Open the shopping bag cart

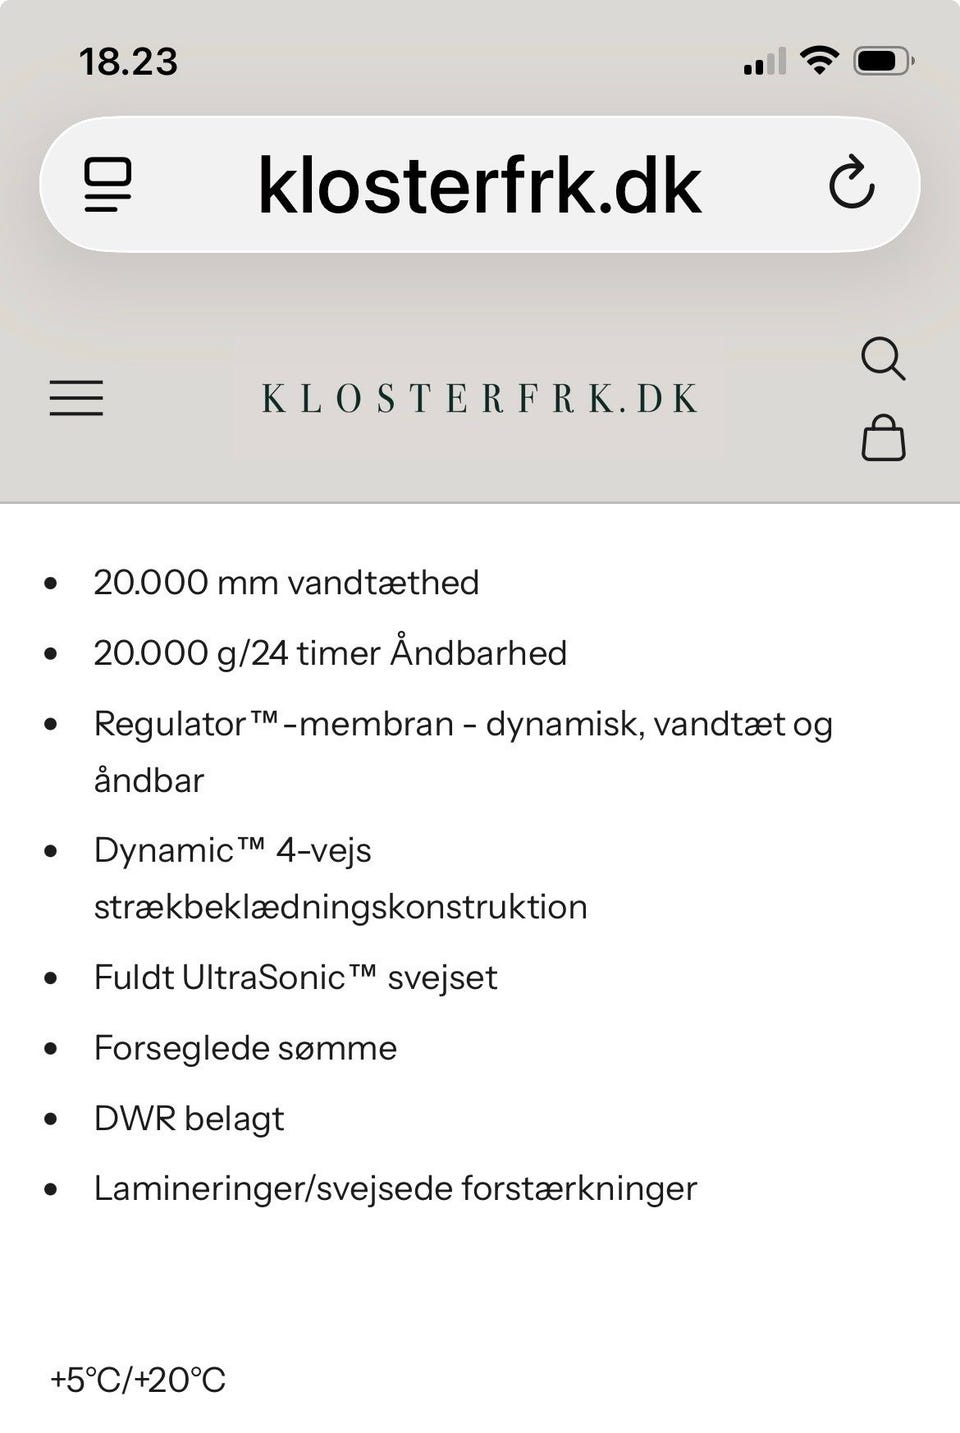[x=883, y=438]
